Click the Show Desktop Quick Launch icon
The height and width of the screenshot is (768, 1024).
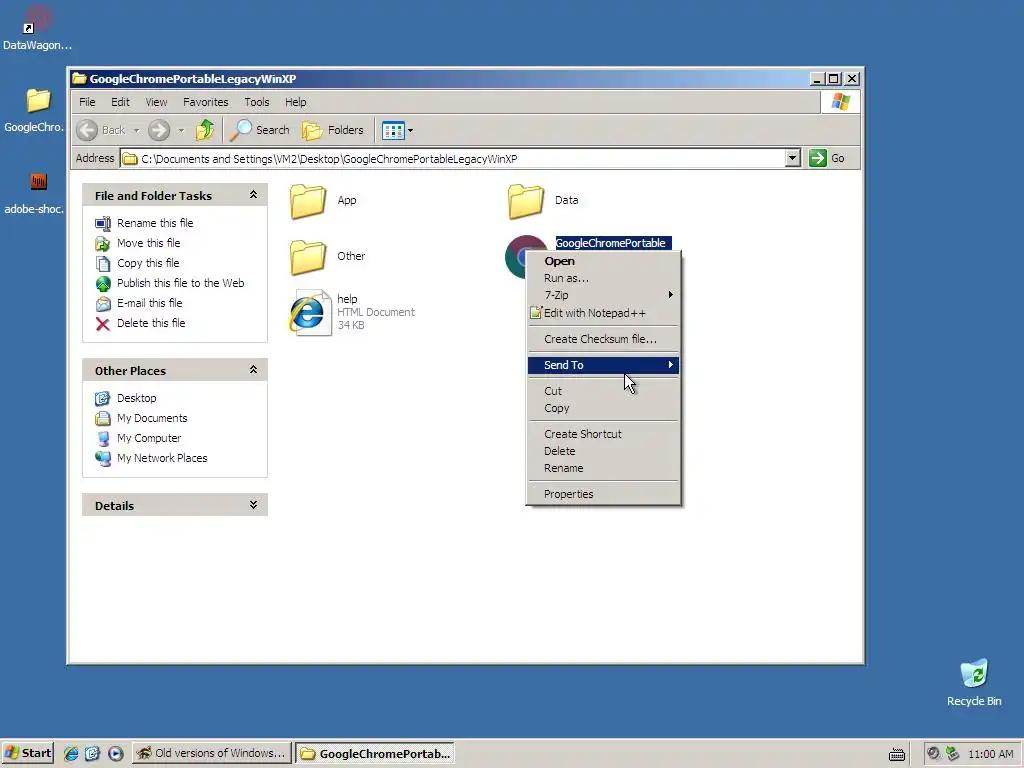(x=93, y=753)
